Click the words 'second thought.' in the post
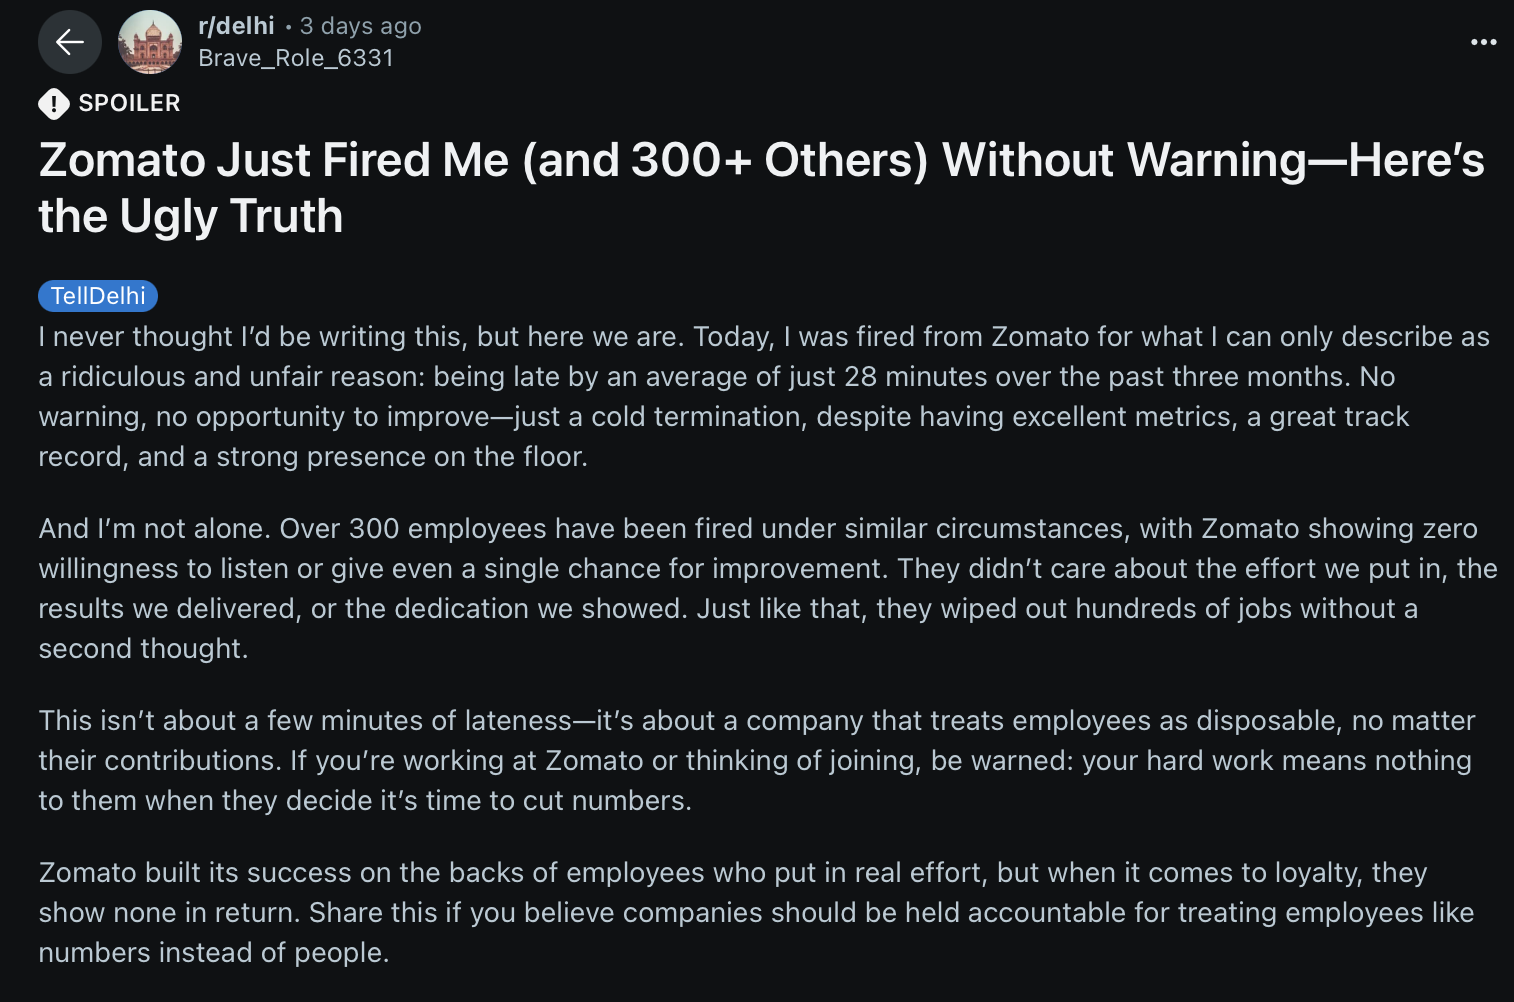1514x1002 pixels. pos(143,649)
